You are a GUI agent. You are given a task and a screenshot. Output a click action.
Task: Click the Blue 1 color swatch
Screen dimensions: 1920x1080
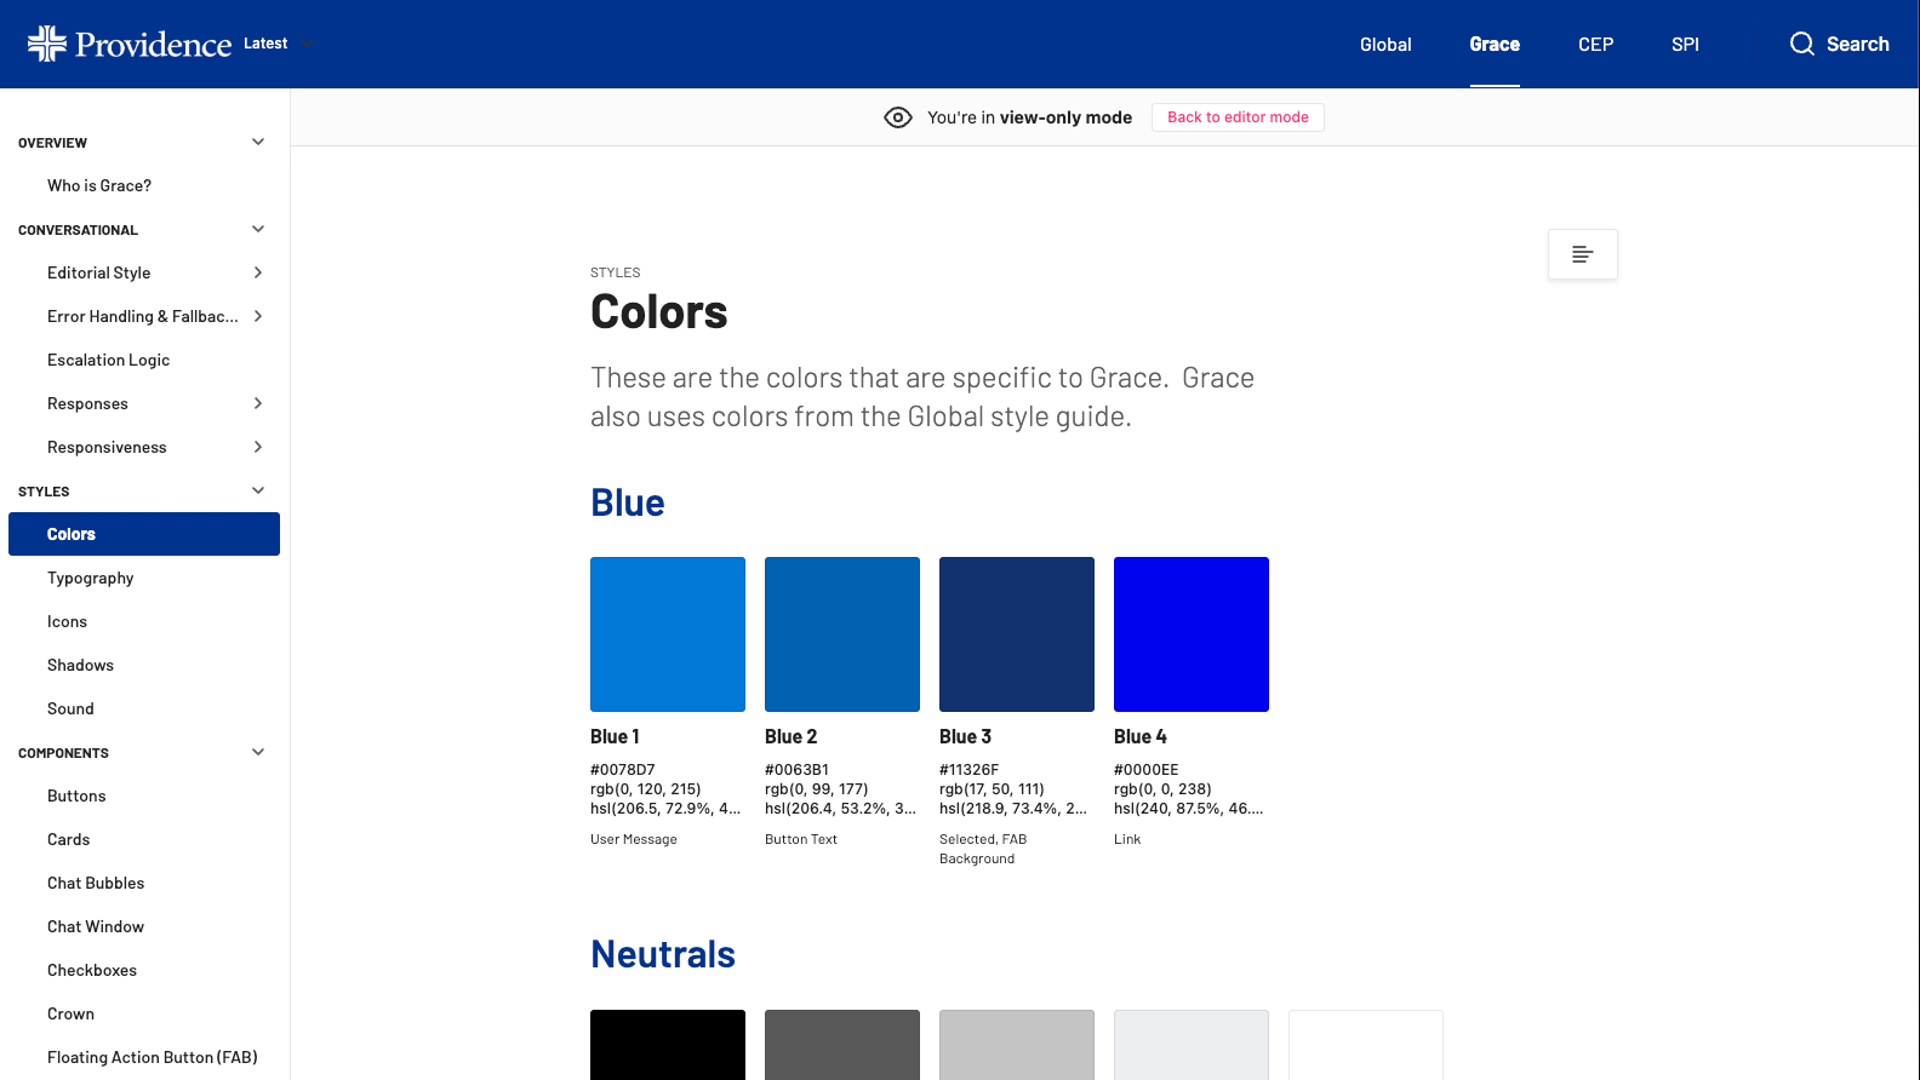click(x=667, y=634)
